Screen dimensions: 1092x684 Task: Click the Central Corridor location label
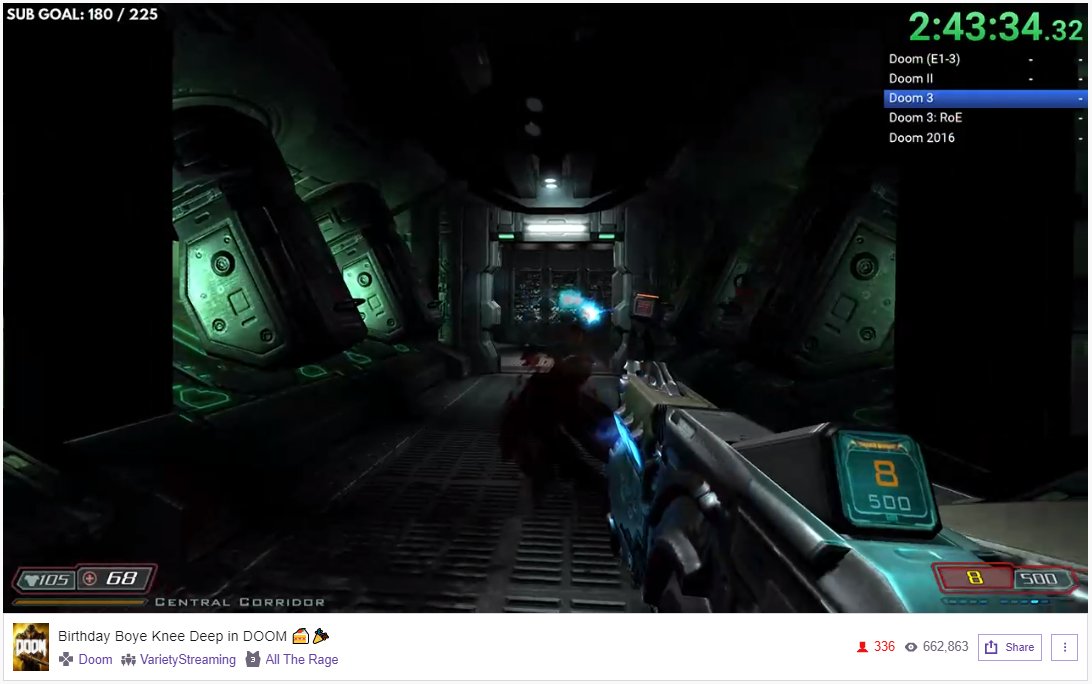(240, 602)
